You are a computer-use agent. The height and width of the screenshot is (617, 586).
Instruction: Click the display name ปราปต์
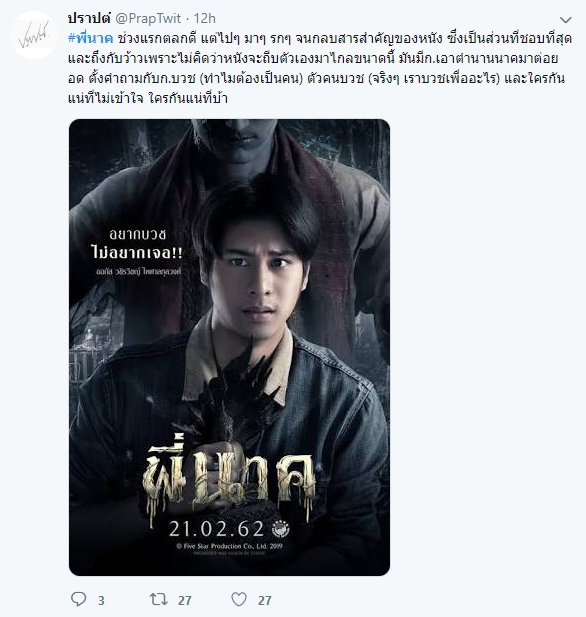(x=89, y=18)
